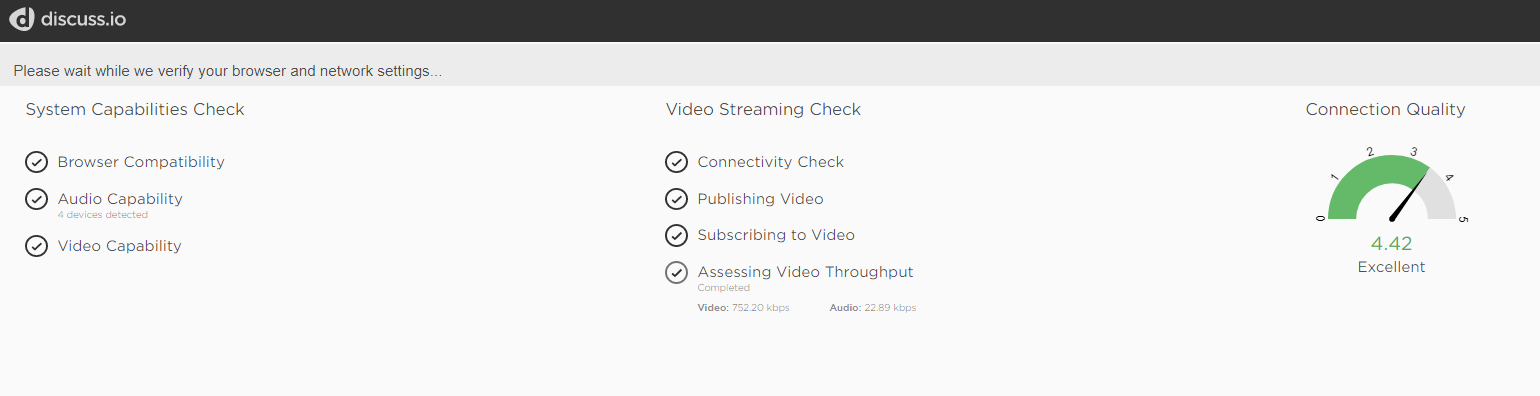Viewport: 1540px width, 396px height.
Task: Click the Excellent rating label
Action: click(1391, 267)
